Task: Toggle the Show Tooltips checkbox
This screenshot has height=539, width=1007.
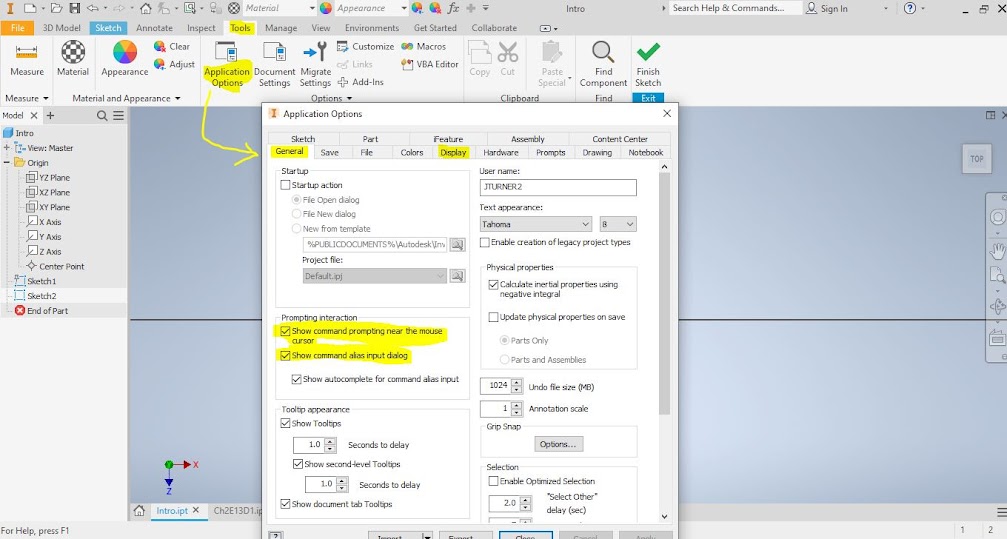Action: (285, 423)
